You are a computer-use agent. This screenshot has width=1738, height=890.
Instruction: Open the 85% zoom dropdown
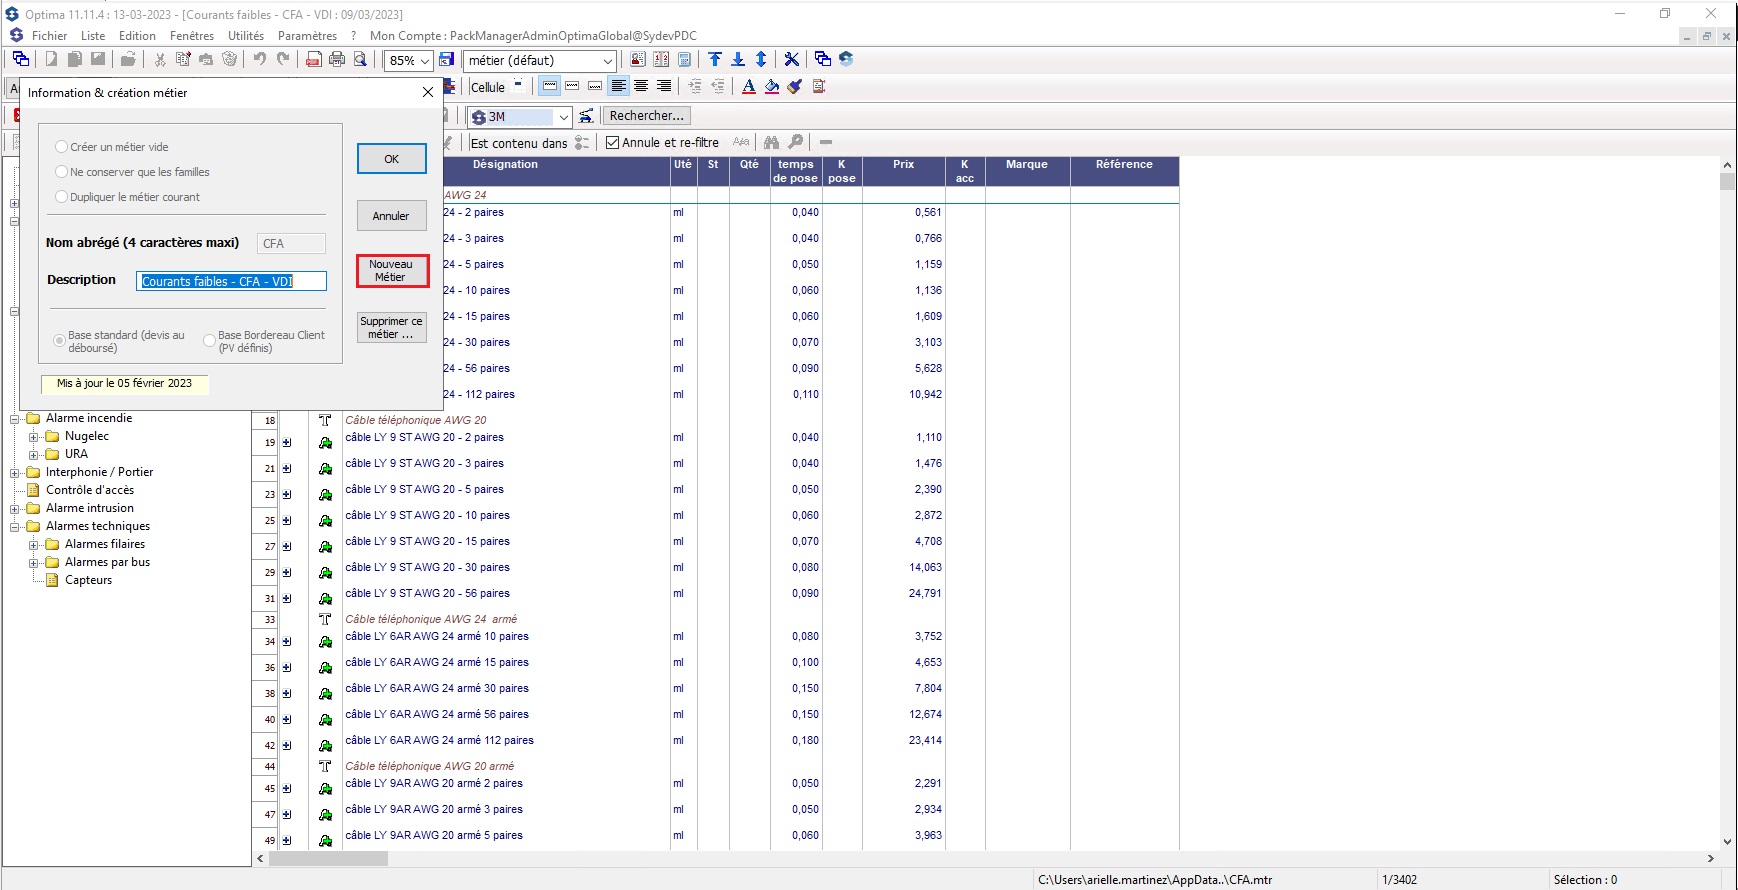[425, 61]
